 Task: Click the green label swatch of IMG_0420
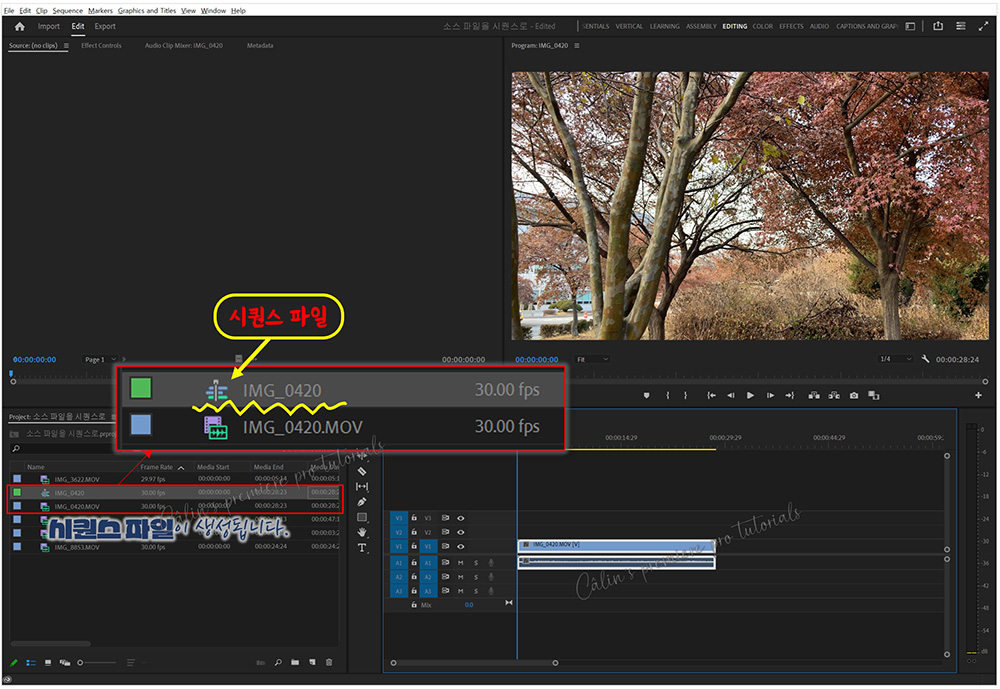17,493
